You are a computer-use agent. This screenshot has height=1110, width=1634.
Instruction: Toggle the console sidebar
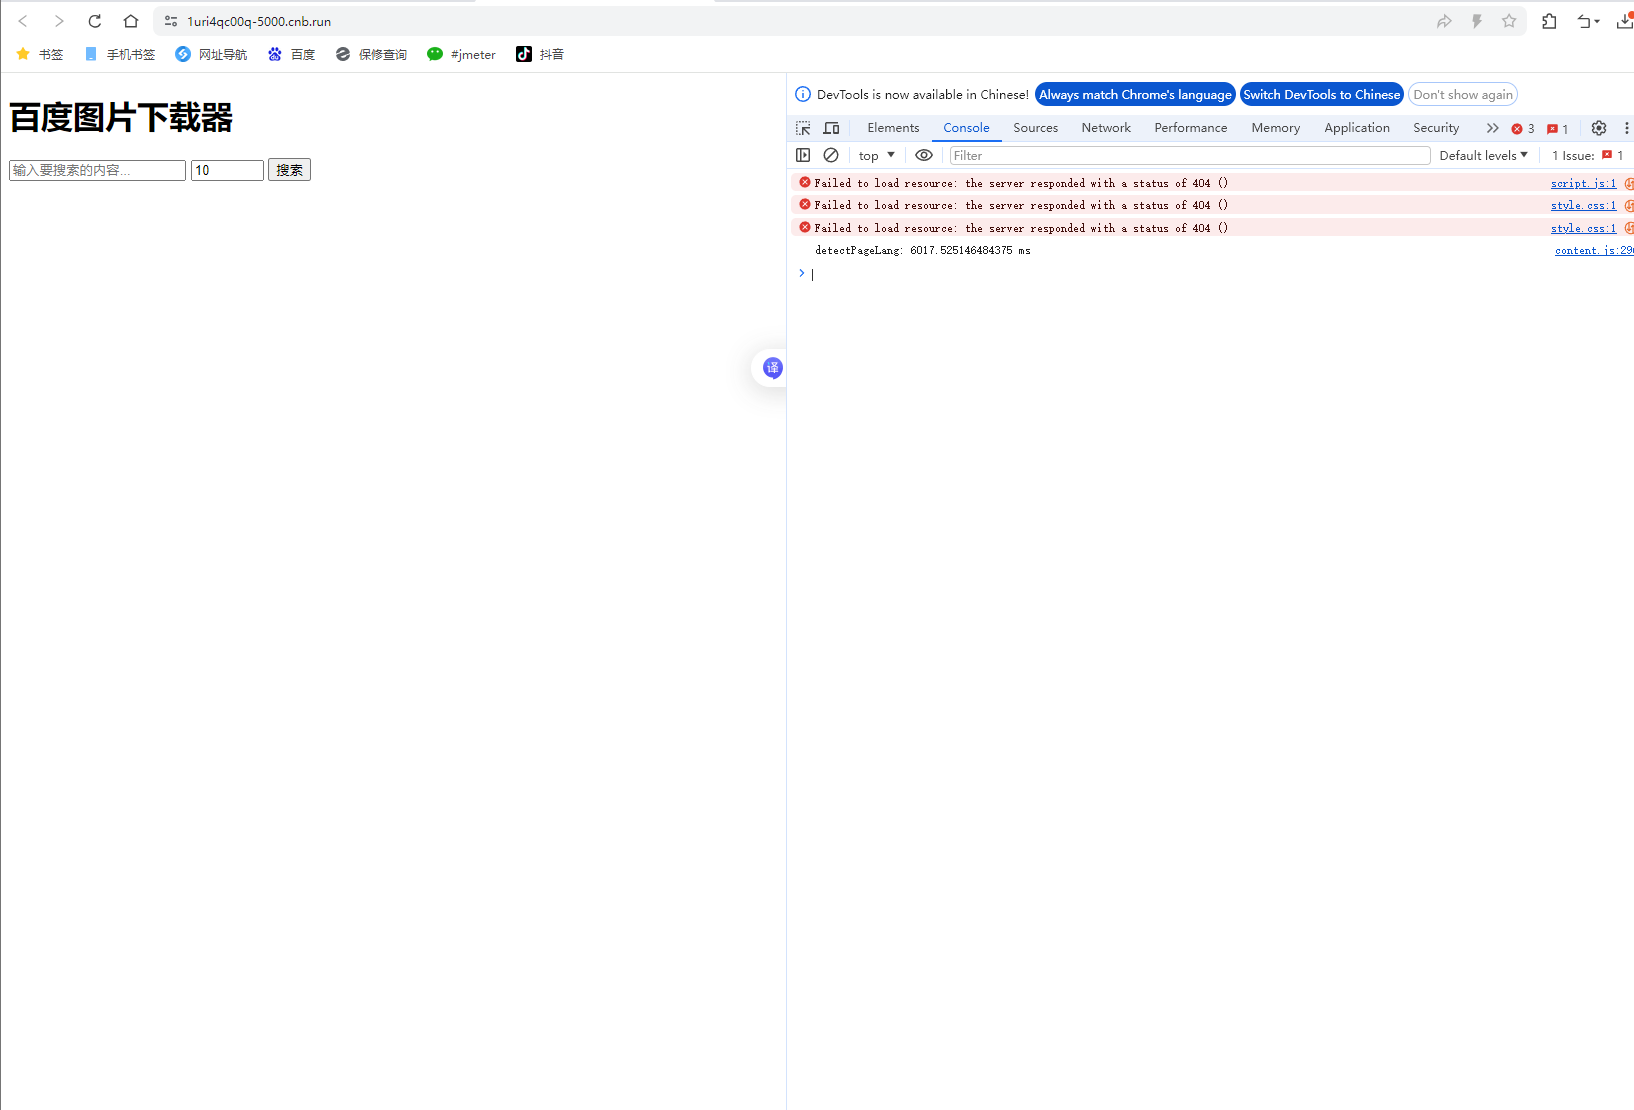(x=803, y=155)
